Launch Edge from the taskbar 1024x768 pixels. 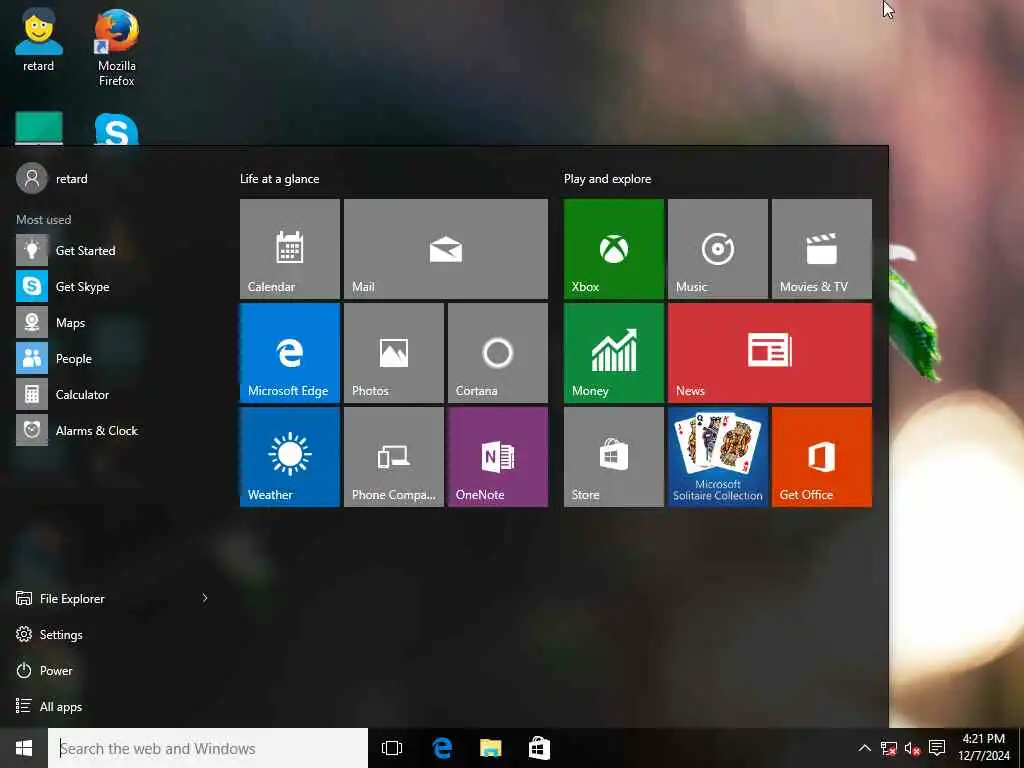[x=442, y=748]
